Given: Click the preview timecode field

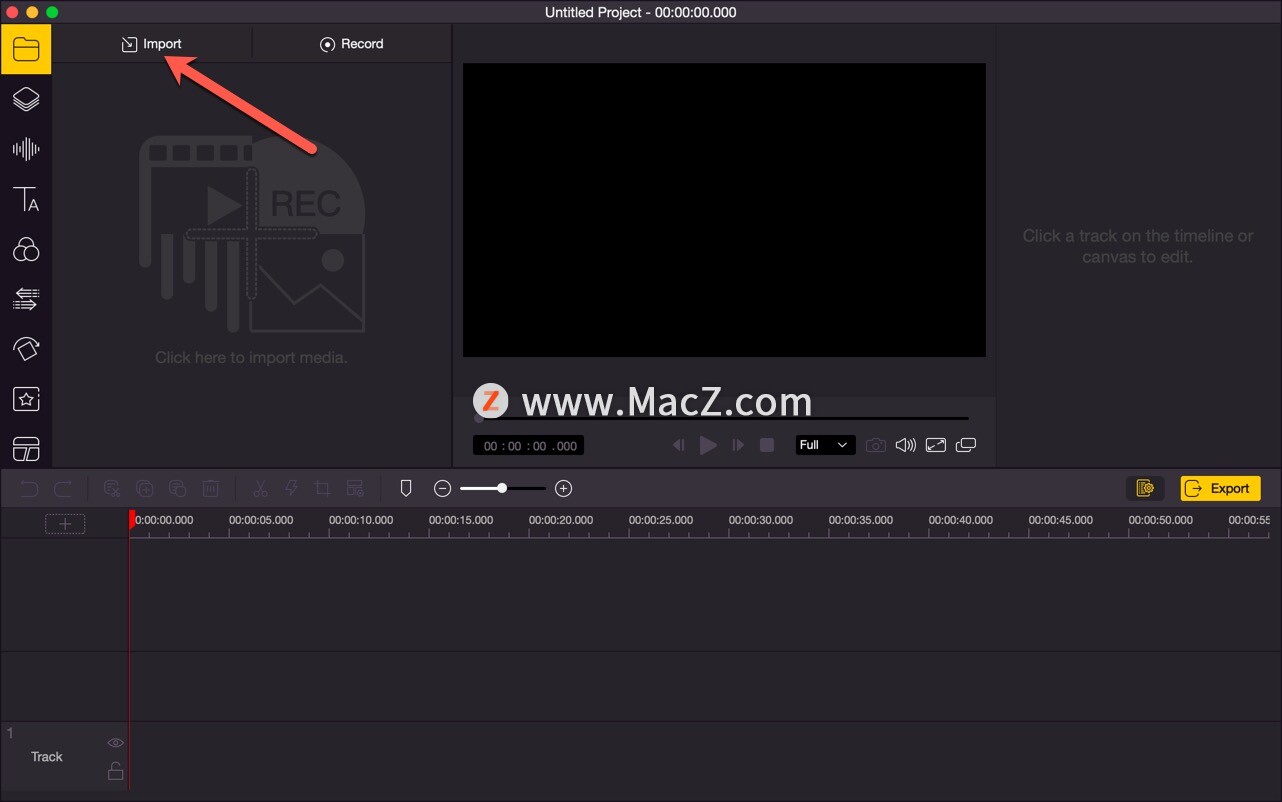Looking at the screenshot, I should point(529,446).
